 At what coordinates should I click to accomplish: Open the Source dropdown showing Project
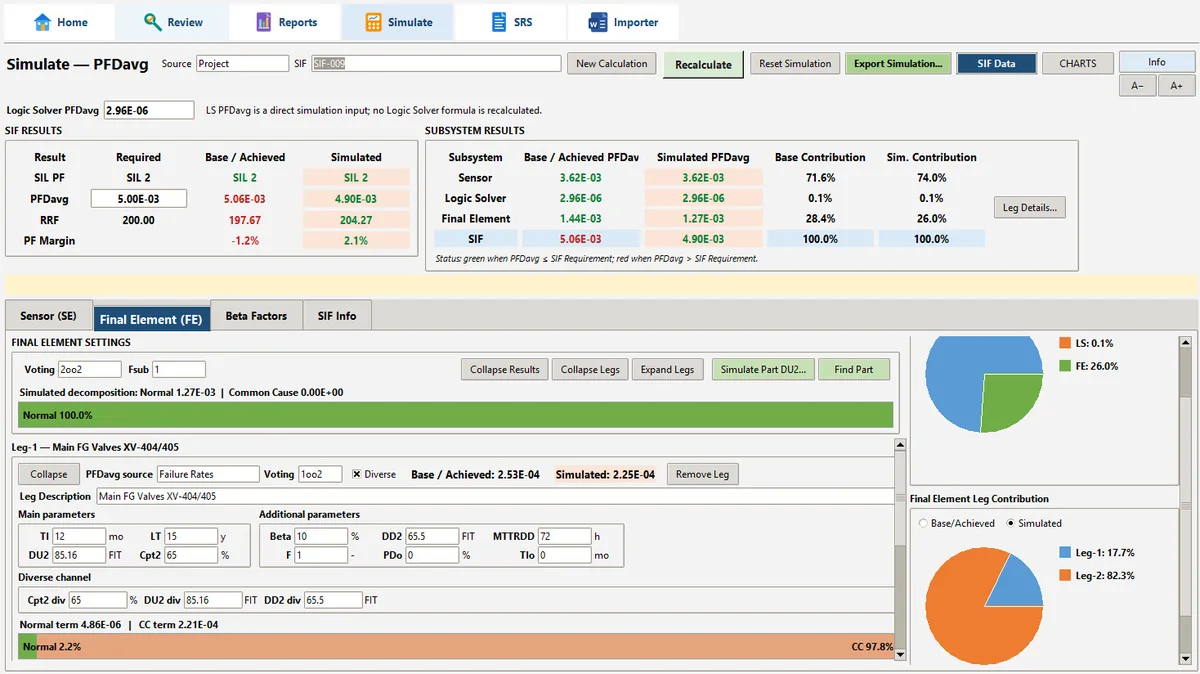click(x=242, y=63)
